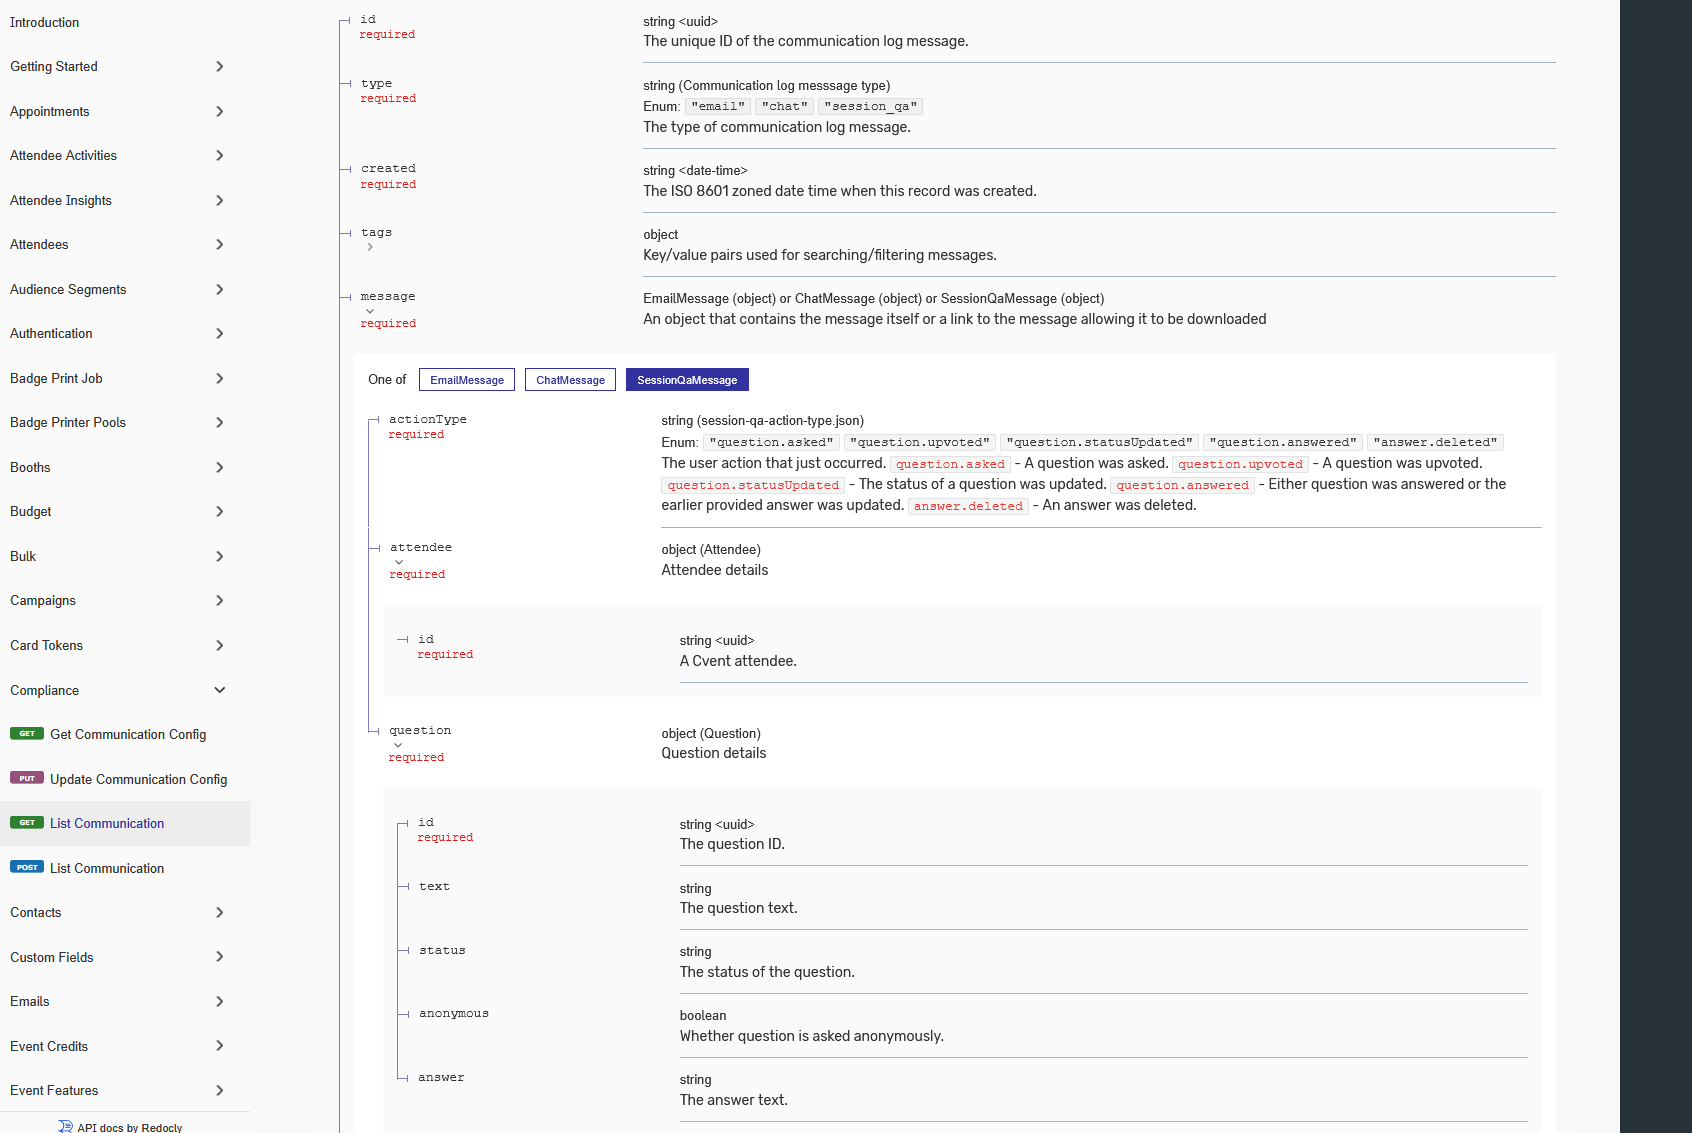Click the Event Credits section chevron
The image size is (1692, 1133).
tap(220, 1046)
